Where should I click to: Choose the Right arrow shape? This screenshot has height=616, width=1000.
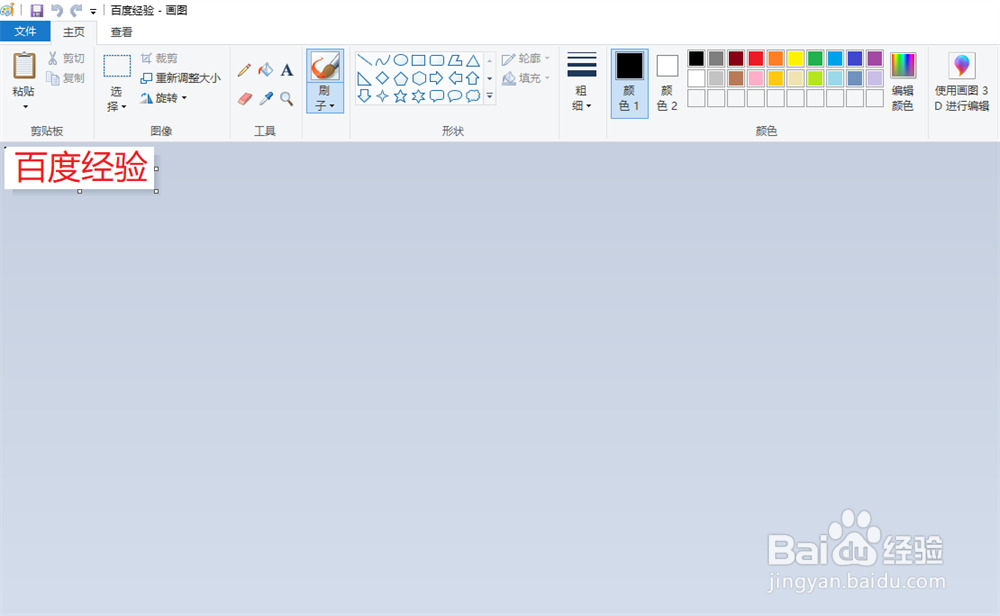click(437, 78)
